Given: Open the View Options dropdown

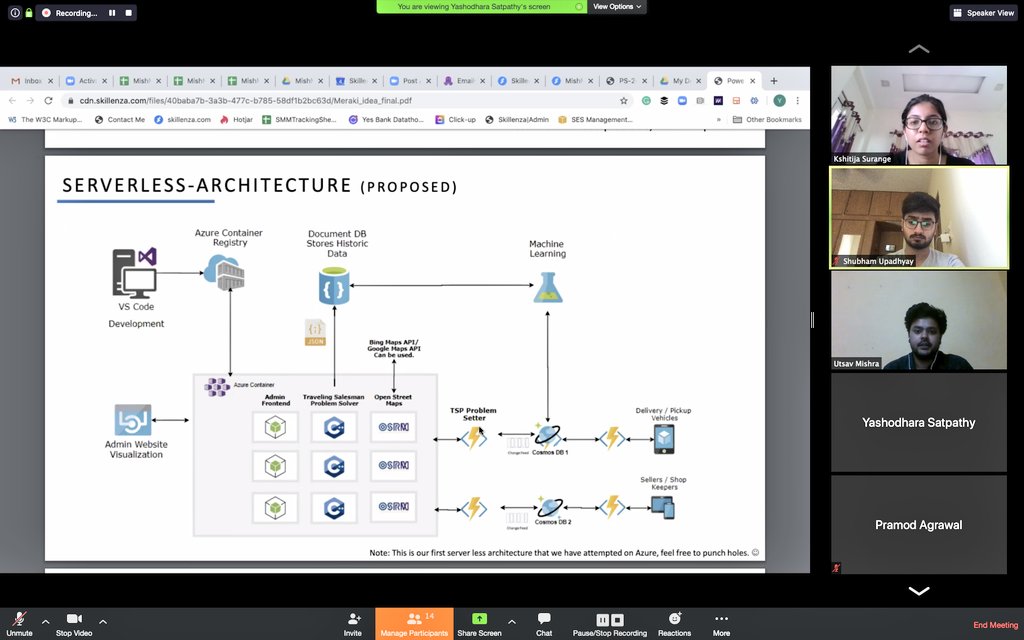Looking at the screenshot, I should click(x=616, y=7).
